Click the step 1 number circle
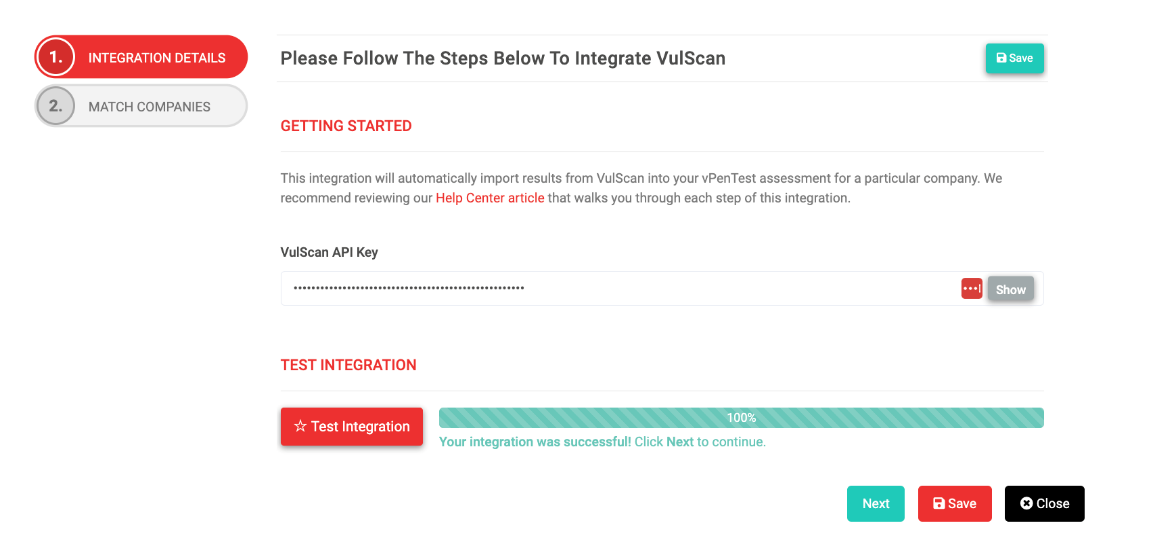Image resolution: width=1176 pixels, height=555 pixels. [56, 57]
